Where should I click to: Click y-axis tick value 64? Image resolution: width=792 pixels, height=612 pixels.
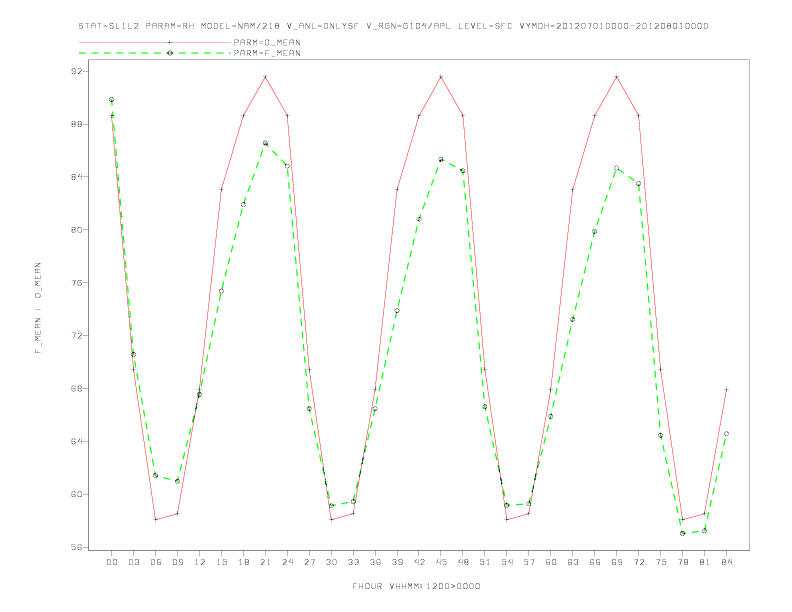[x=76, y=441]
